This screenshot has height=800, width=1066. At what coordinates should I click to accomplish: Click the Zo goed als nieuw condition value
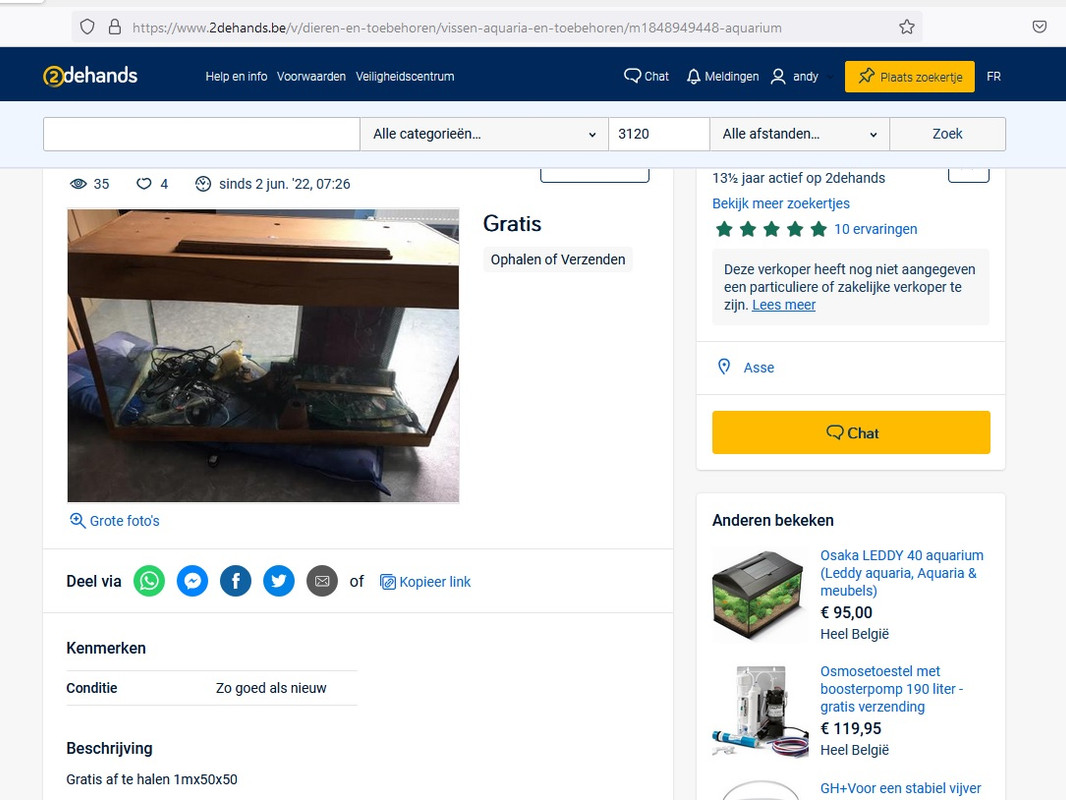pos(271,688)
